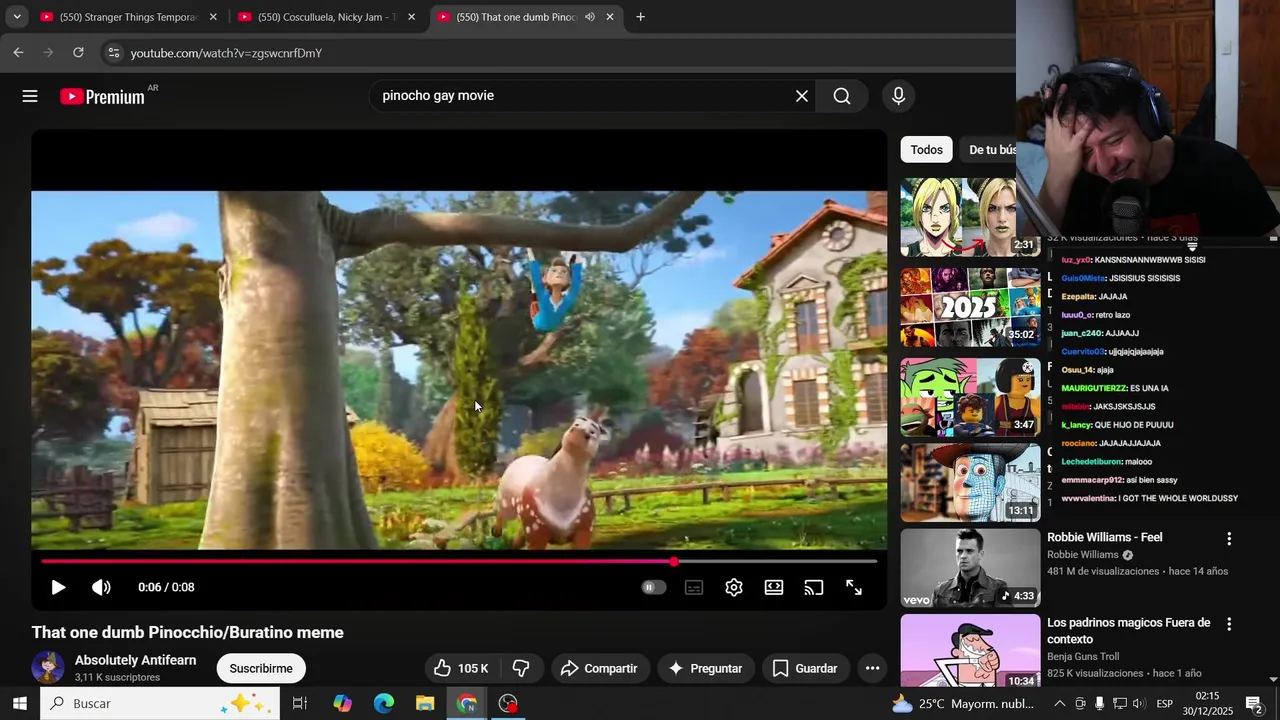Open the Robbie Williams vevo 4:33 thumbnail
This screenshot has width=1280, height=720.
coord(970,568)
